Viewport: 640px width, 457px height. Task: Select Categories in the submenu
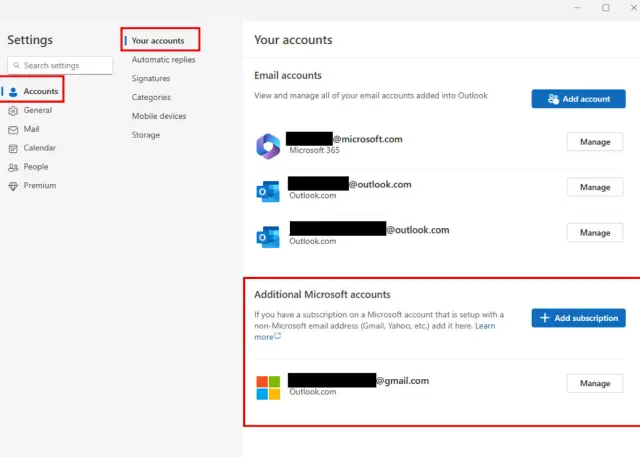tap(151, 98)
